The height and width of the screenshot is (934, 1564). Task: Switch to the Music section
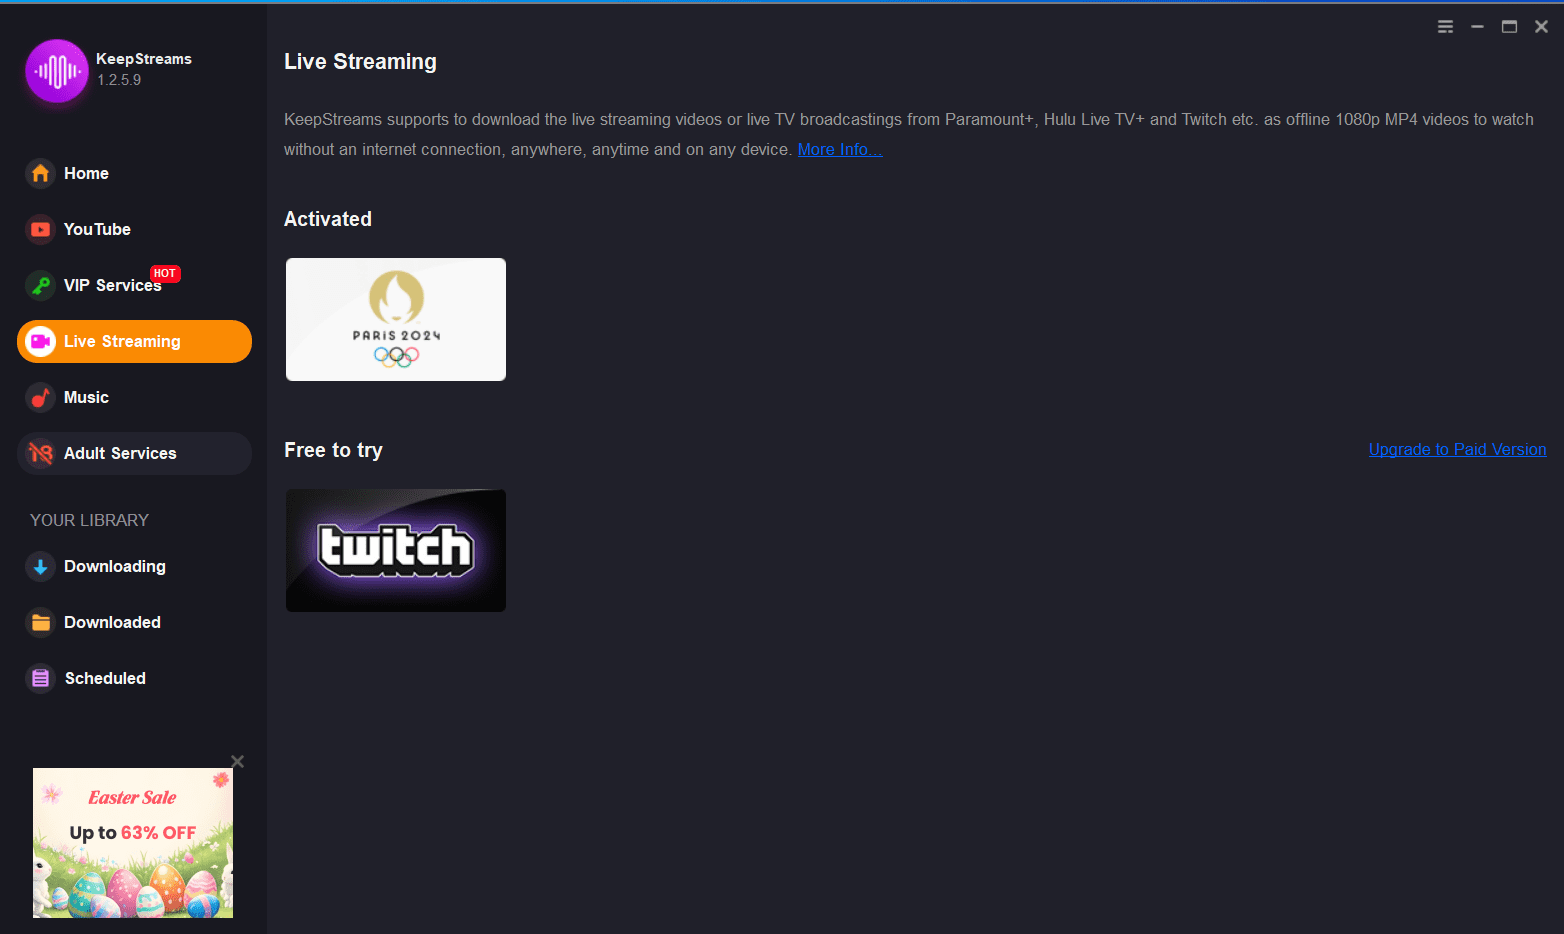coord(134,397)
